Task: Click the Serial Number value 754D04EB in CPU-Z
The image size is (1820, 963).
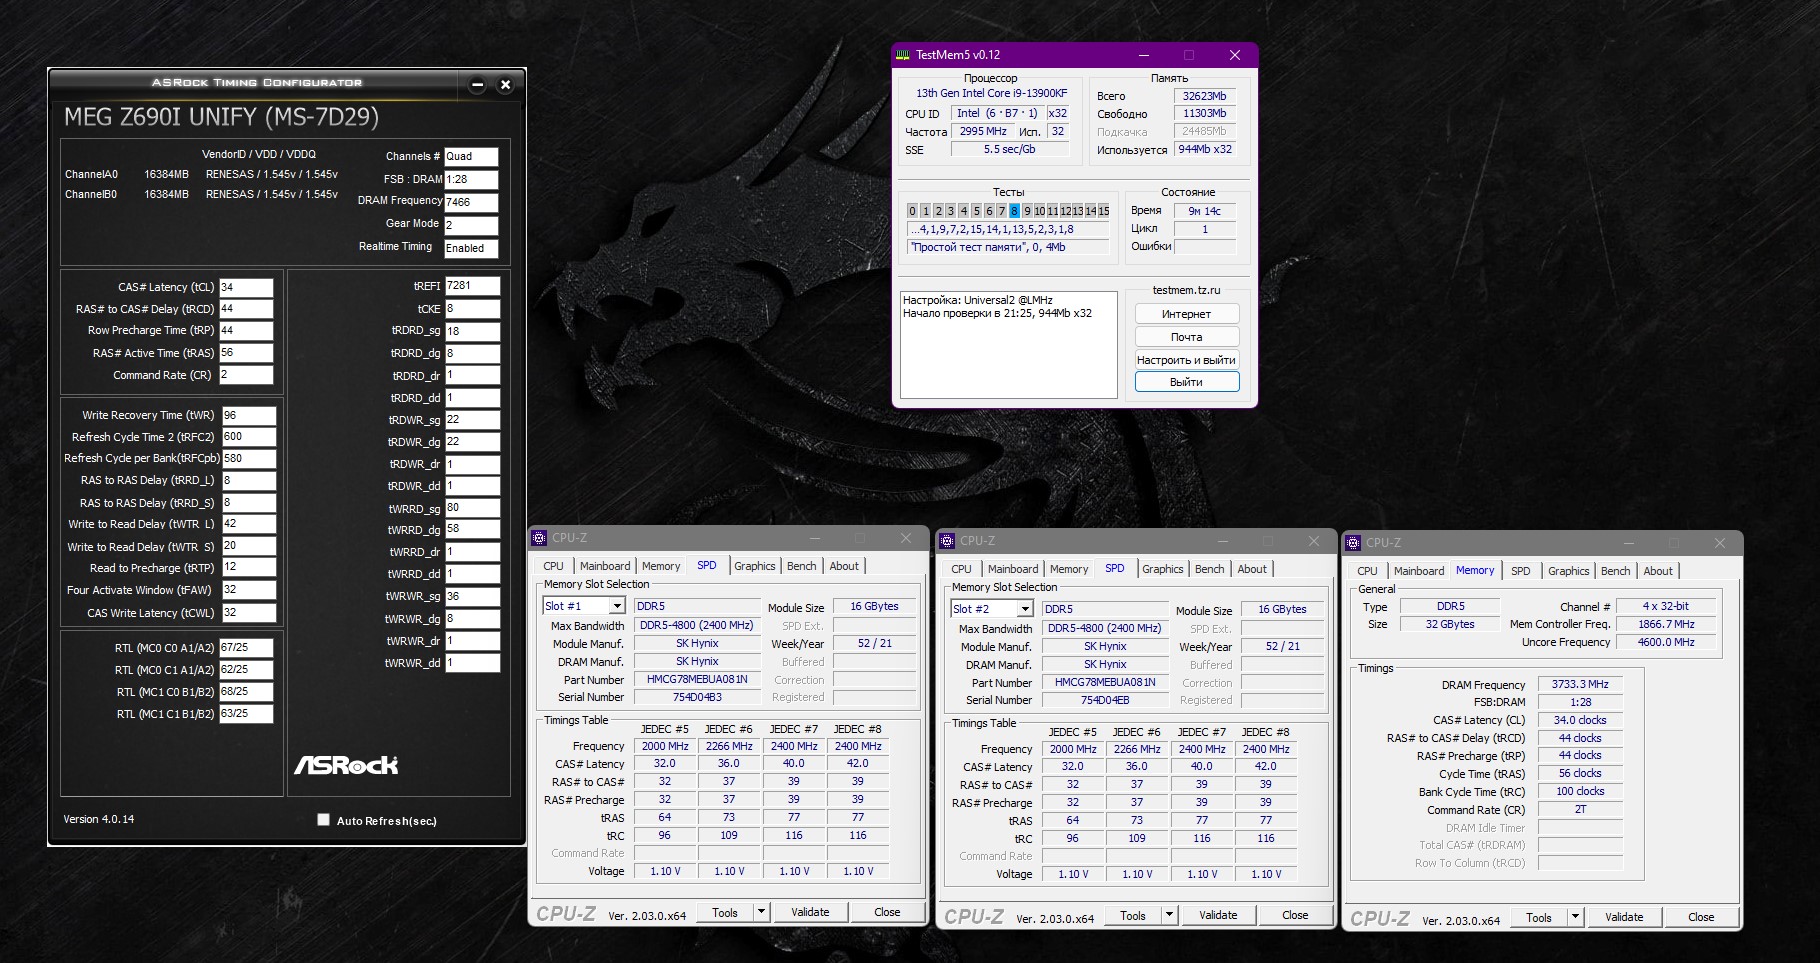Action: [x=1105, y=700]
